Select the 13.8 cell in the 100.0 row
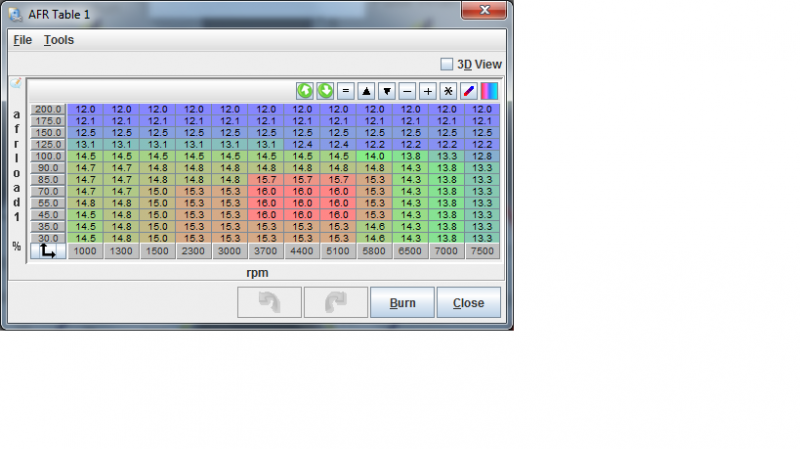 (410, 156)
